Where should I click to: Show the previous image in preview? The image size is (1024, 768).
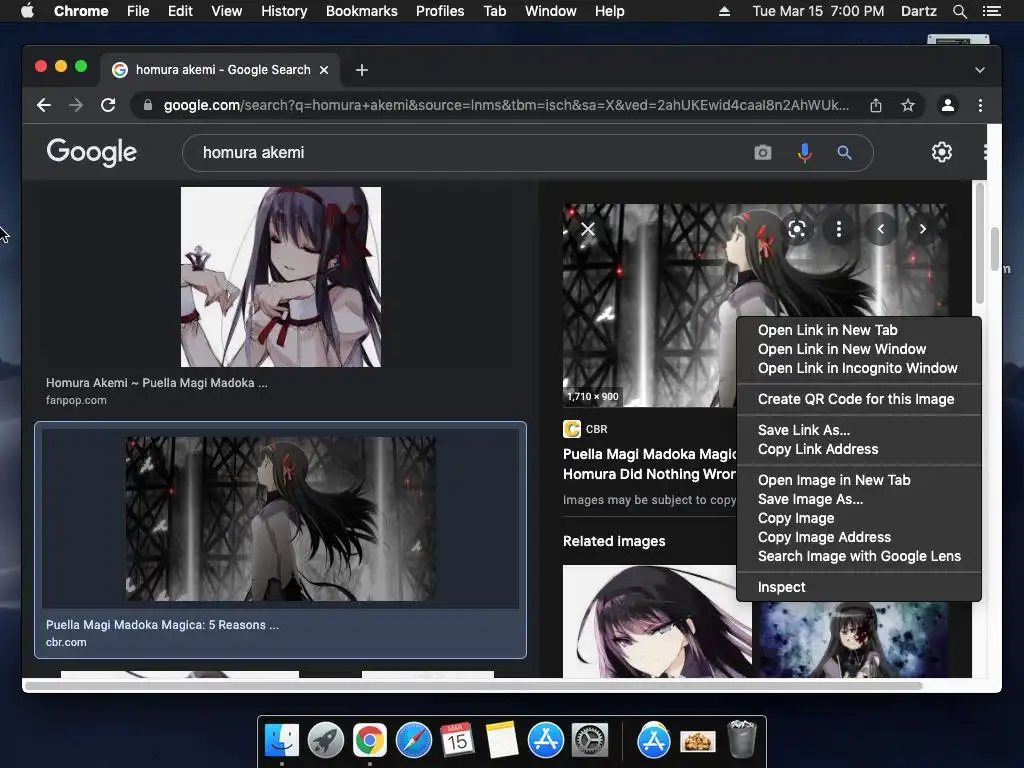point(880,229)
